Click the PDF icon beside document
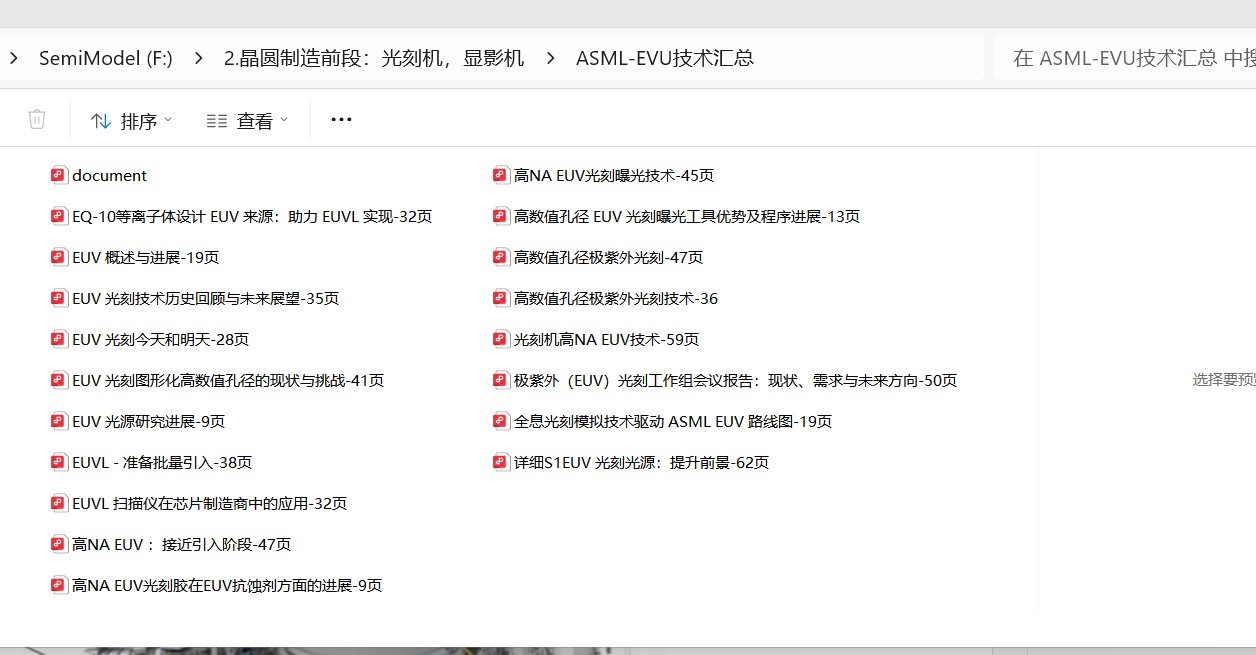 (x=58, y=174)
